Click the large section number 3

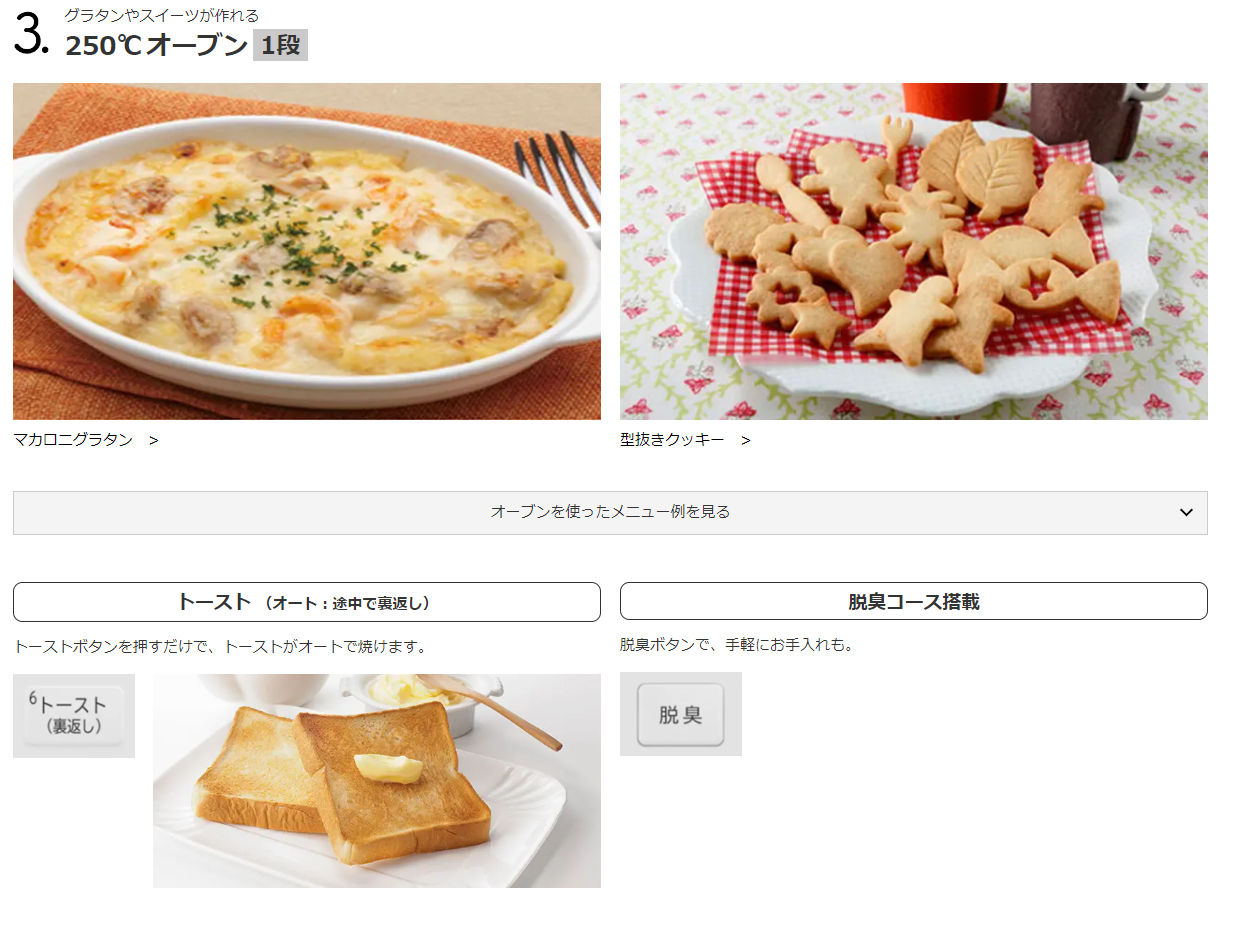click(x=31, y=35)
